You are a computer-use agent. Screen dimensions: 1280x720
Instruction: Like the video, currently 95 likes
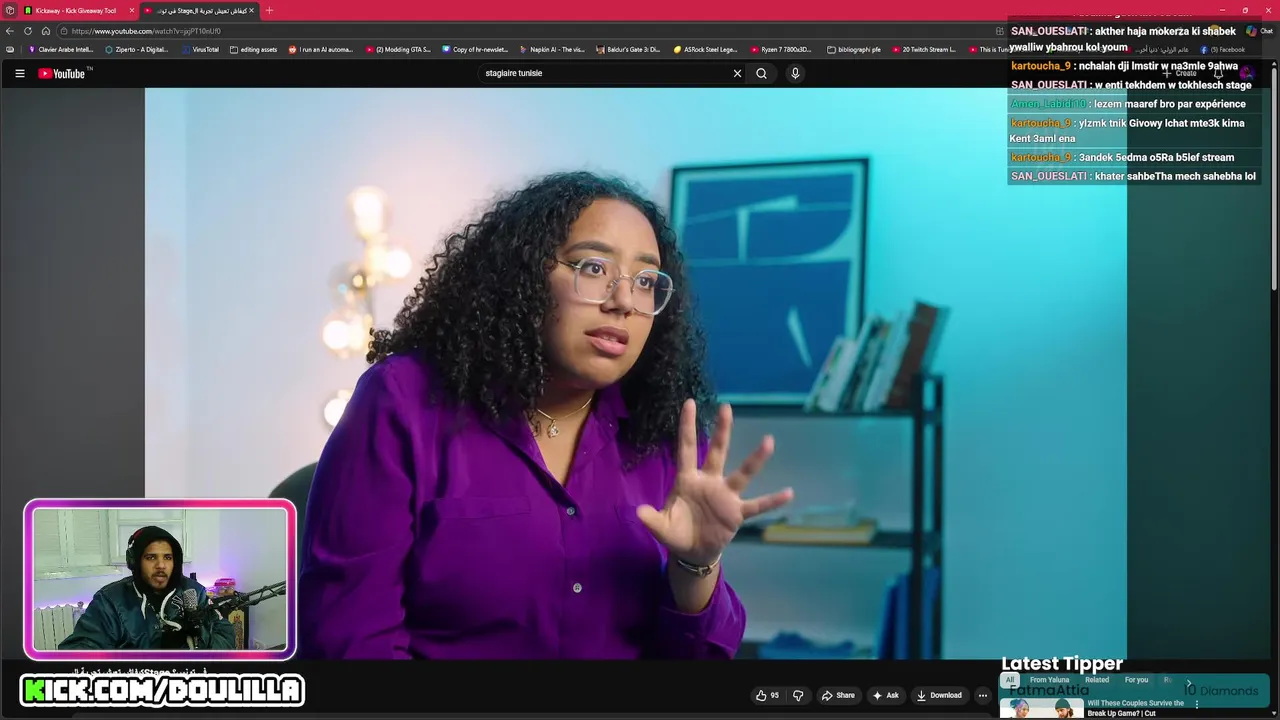pos(768,695)
